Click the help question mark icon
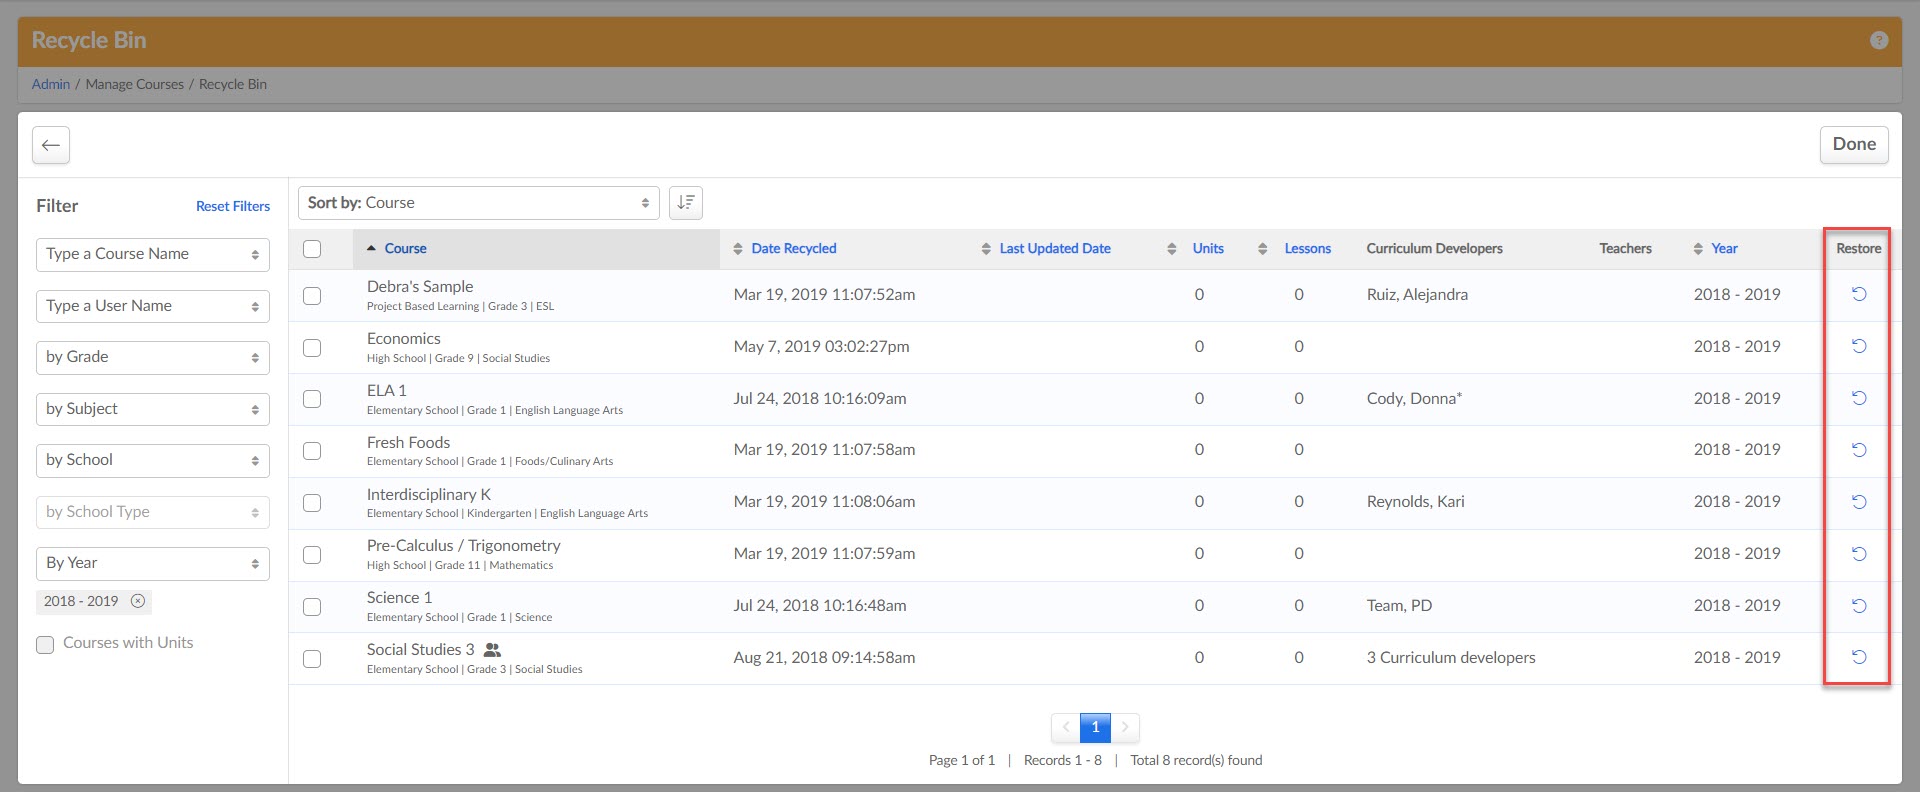1920x792 pixels. [1879, 40]
